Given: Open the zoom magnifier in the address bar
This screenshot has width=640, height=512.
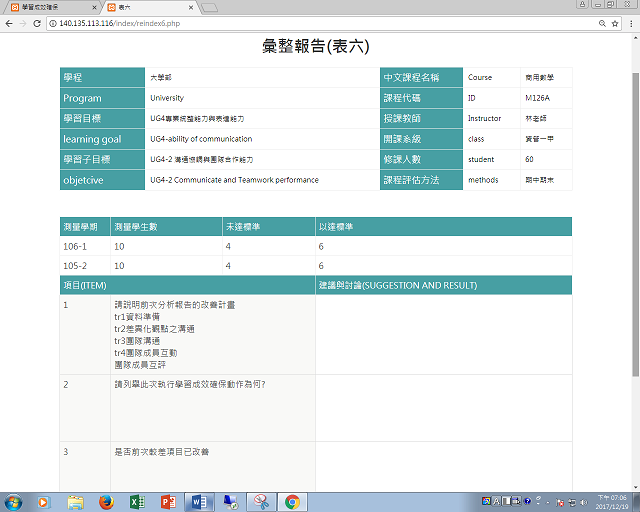Looking at the screenshot, I should pyautogui.click(x=602, y=24).
